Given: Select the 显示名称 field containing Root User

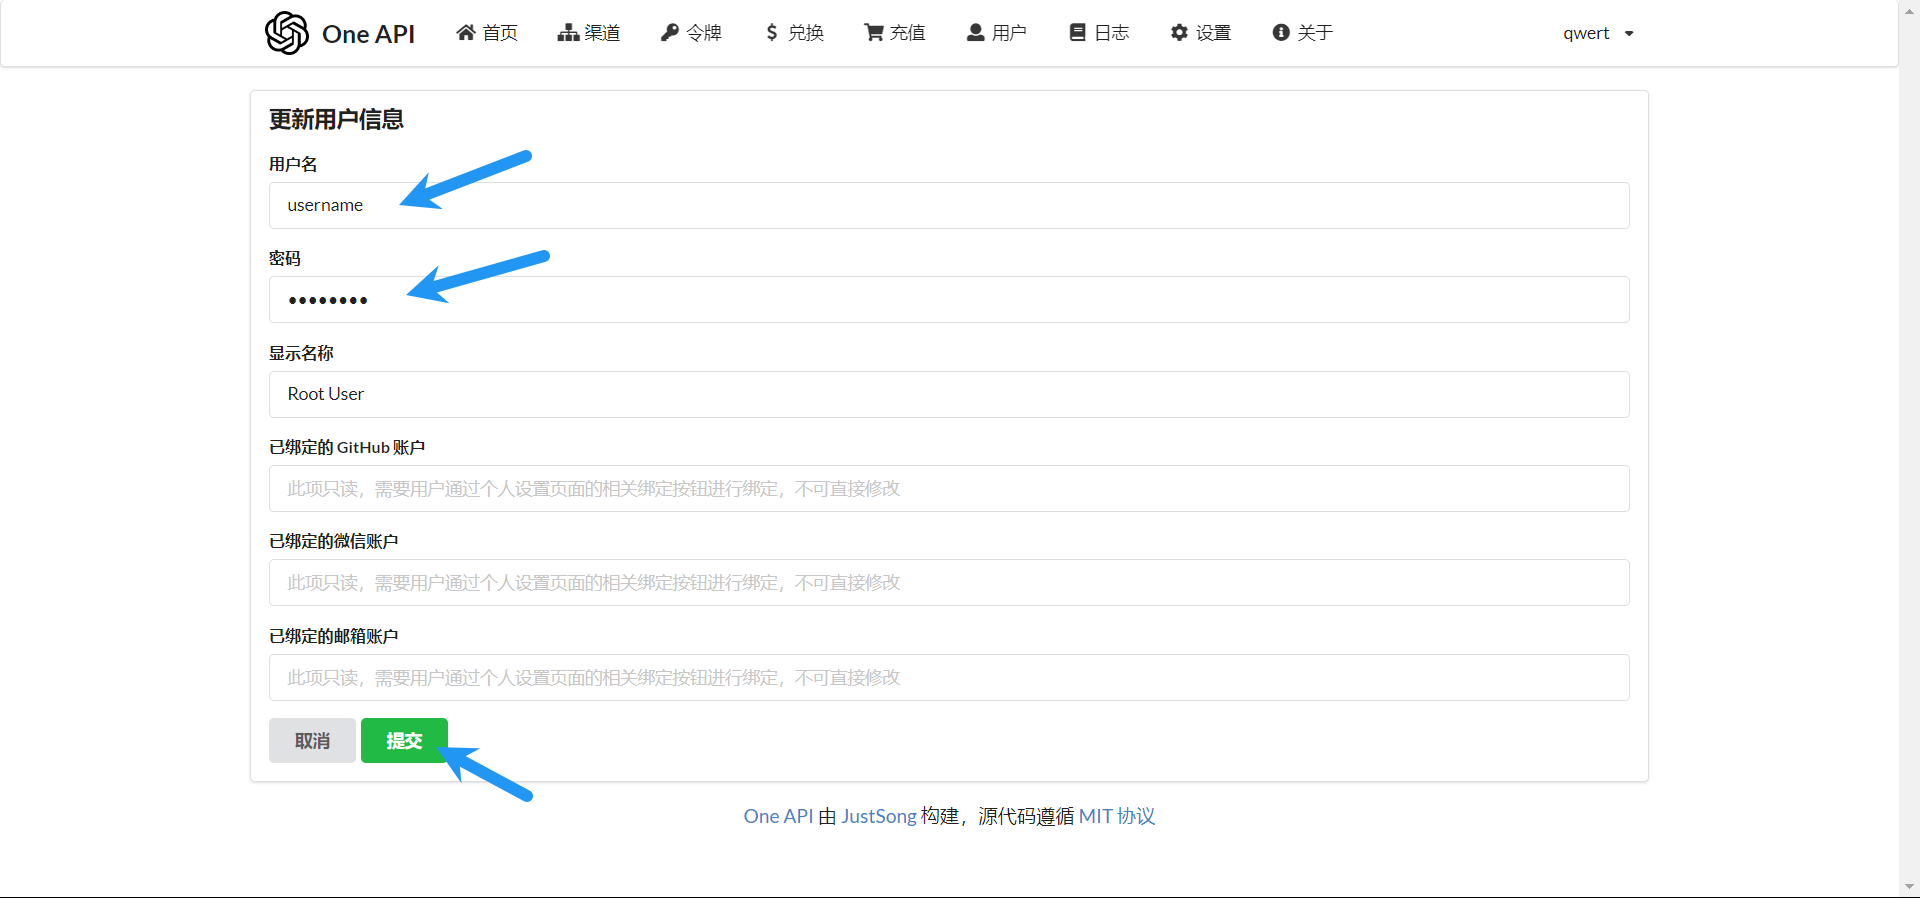Looking at the screenshot, I should click(948, 394).
